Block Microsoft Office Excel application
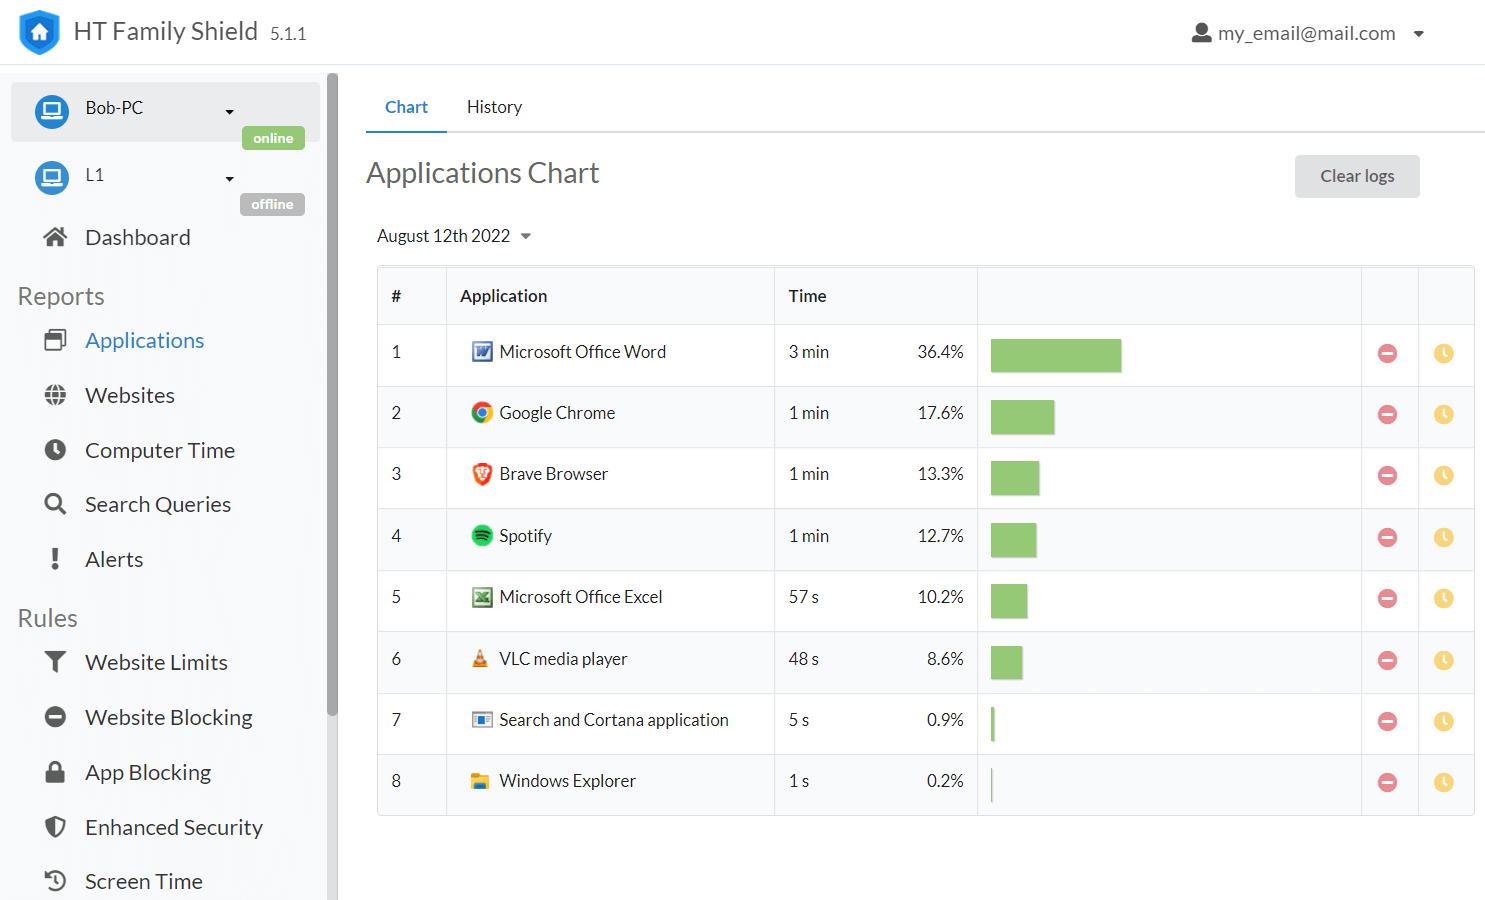Viewport: 1485px width, 900px height. 1387,598
